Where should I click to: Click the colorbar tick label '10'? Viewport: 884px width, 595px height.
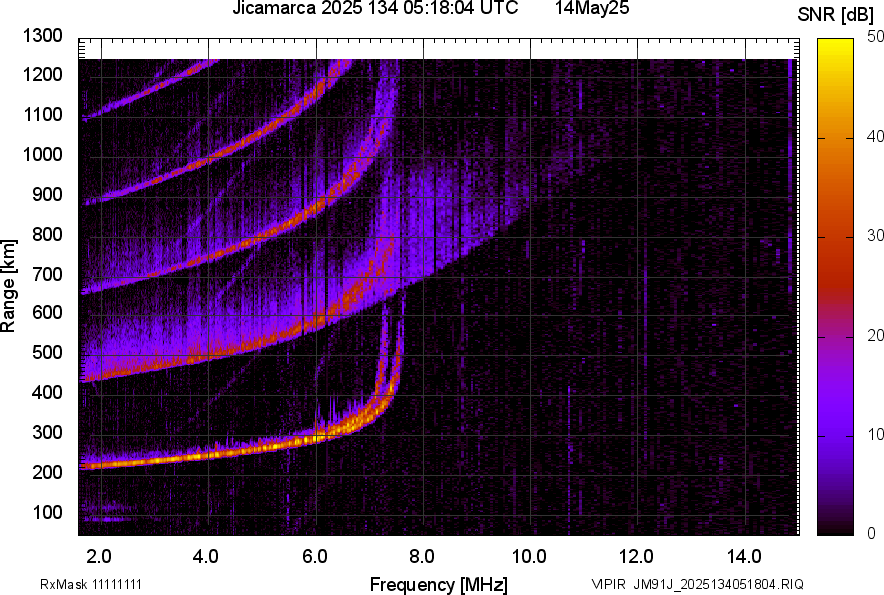pyautogui.click(x=875, y=434)
